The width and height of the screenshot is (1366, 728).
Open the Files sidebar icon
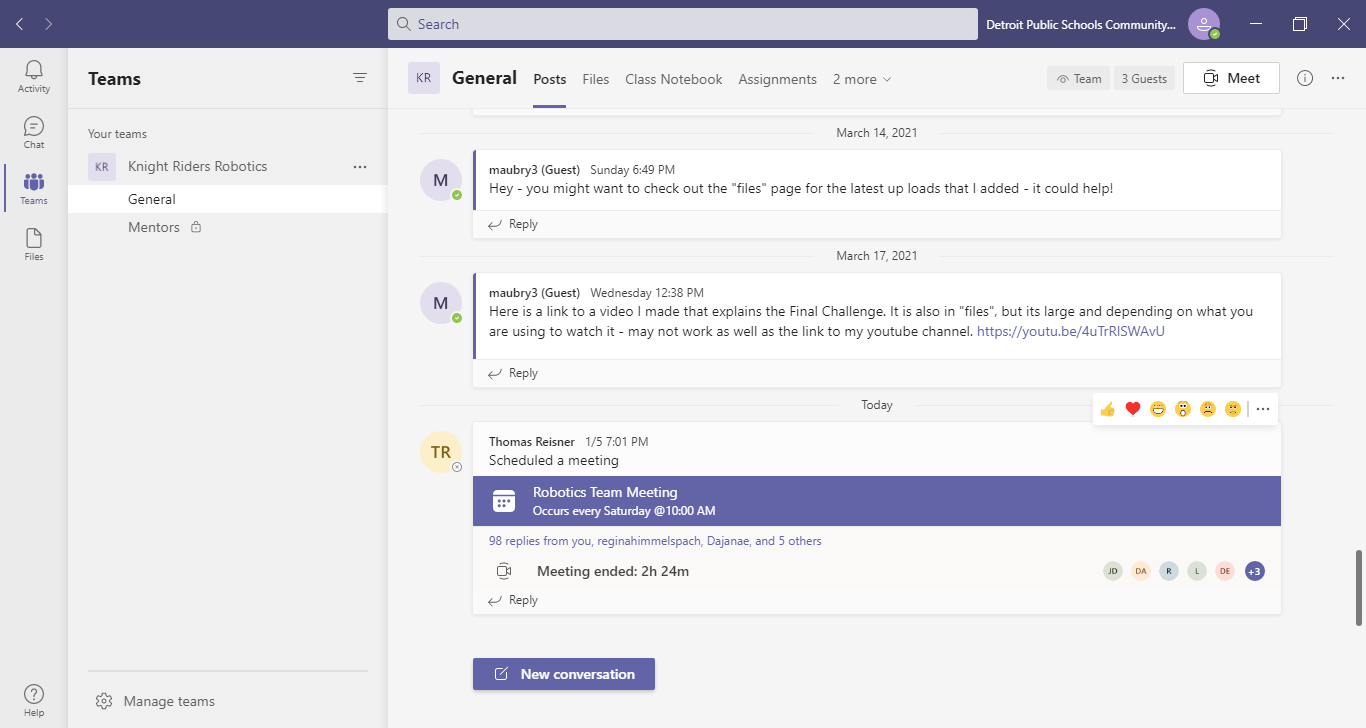tap(34, 244)
